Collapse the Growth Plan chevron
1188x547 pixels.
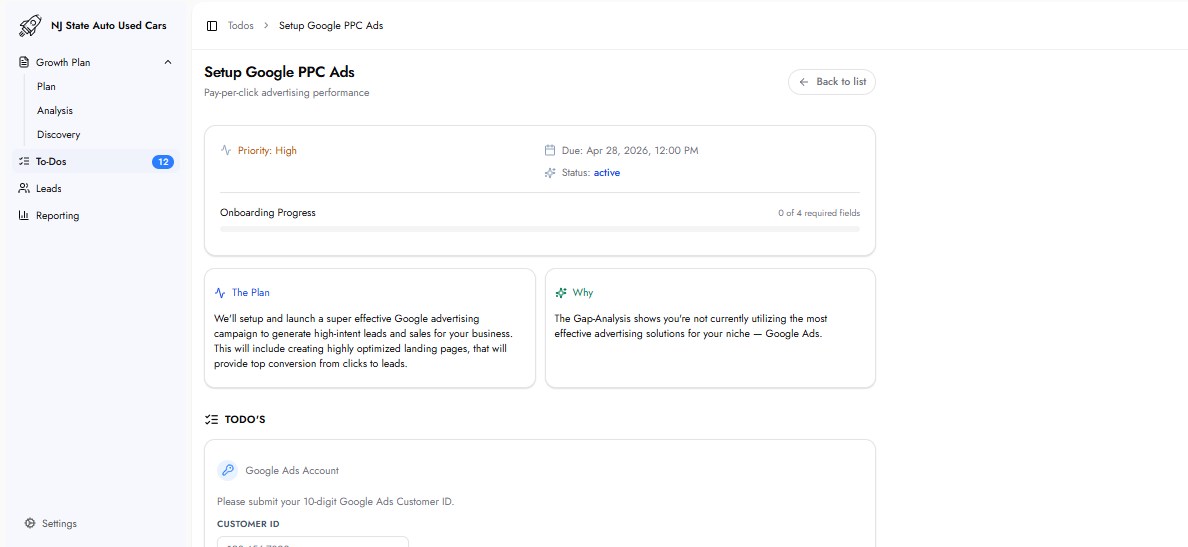click(168, 62)
